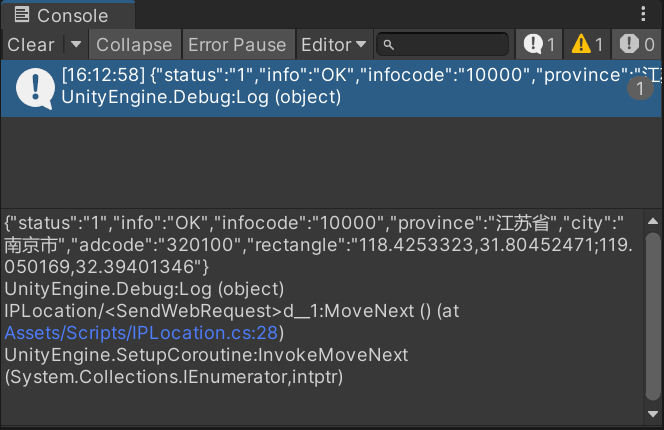Viewport: 664px width, 430px height.
Task: Click the speech-bubble icon on the log entry
Action: point(35,89)
